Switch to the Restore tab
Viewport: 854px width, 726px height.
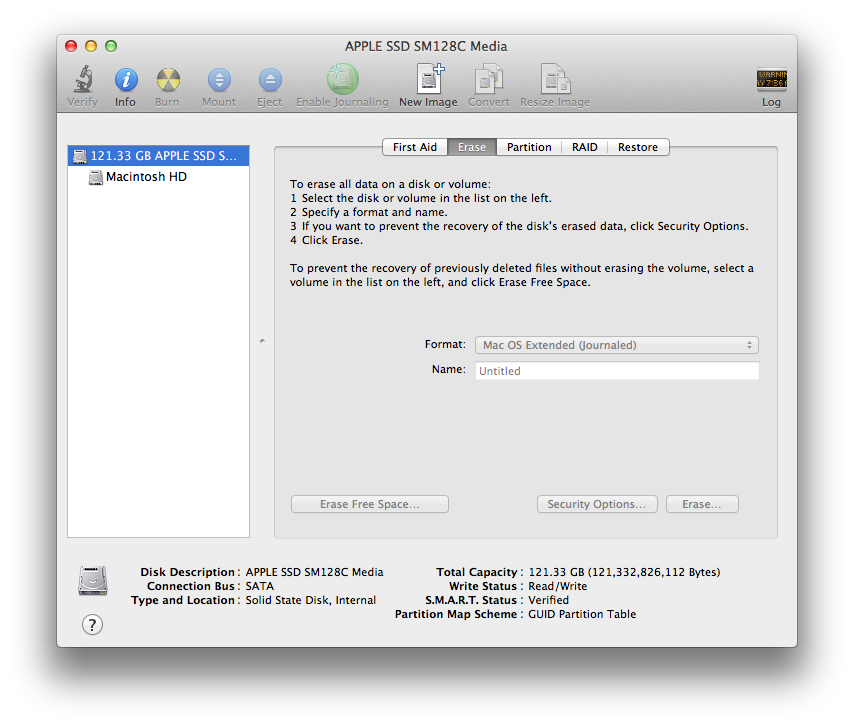tap(638, 147)
